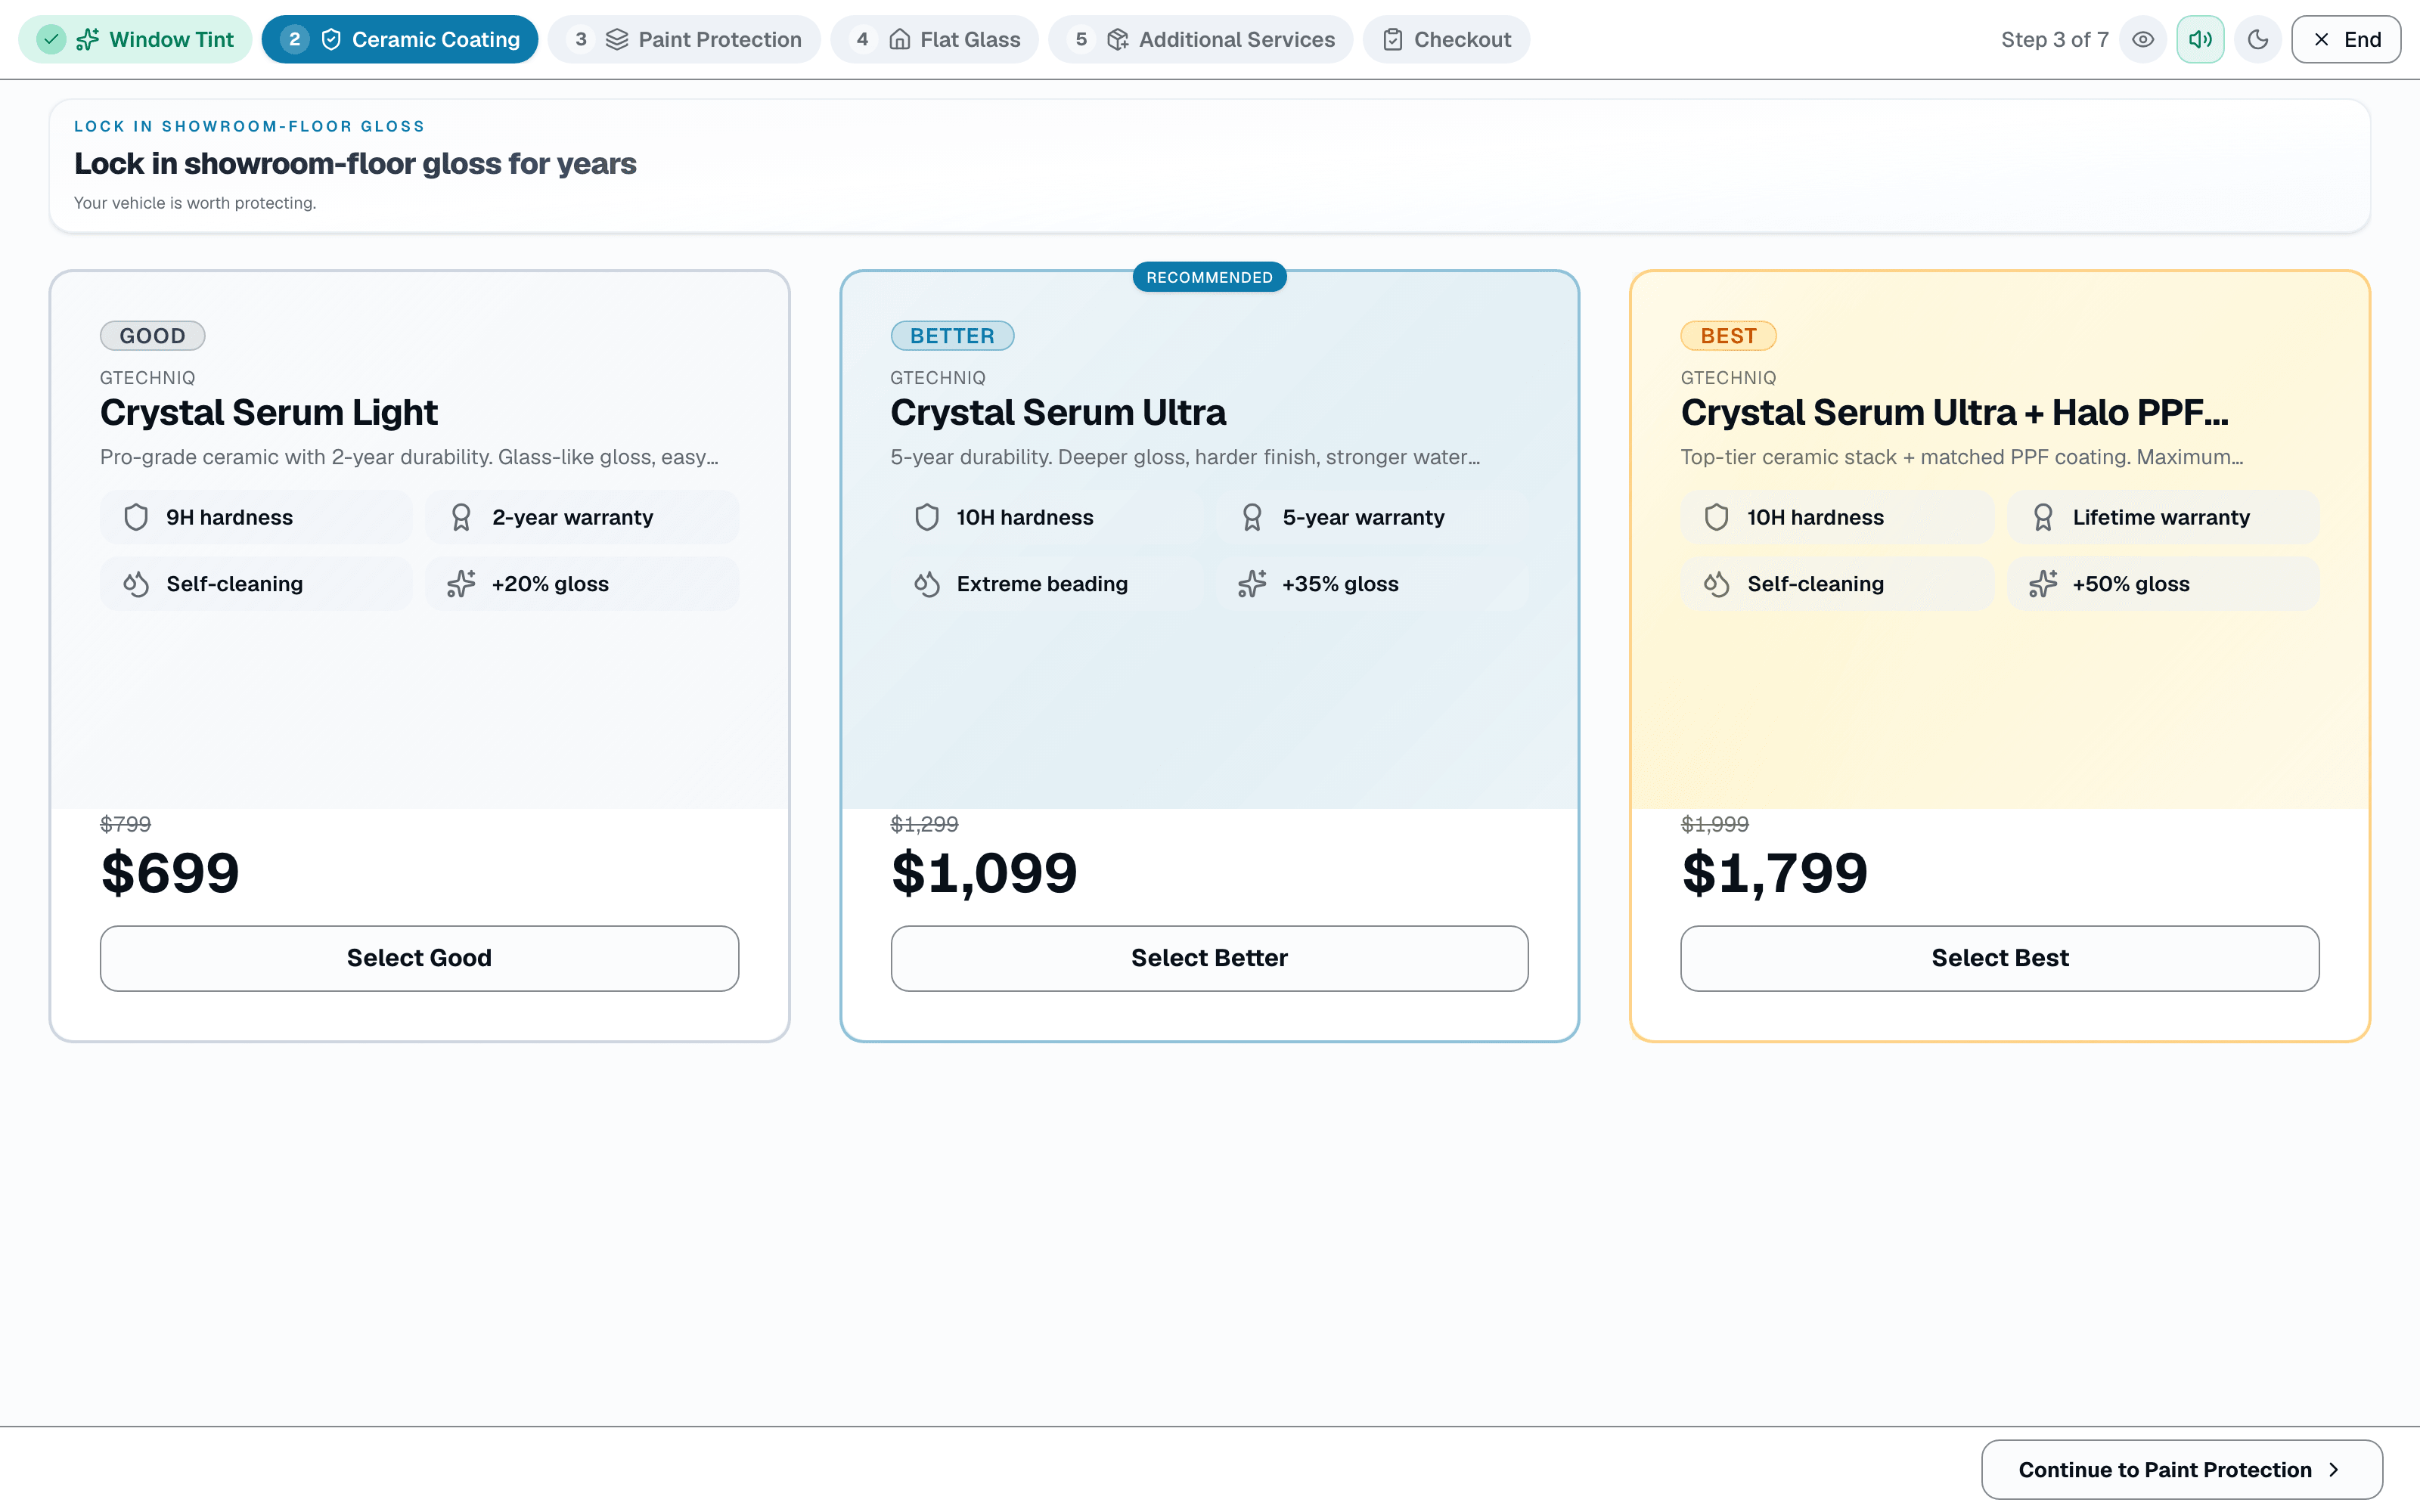The image size is (2420, 1512).
Task: Click the house icon on Flat Glass
Action: pyautogui.click(x=900, y=40)
